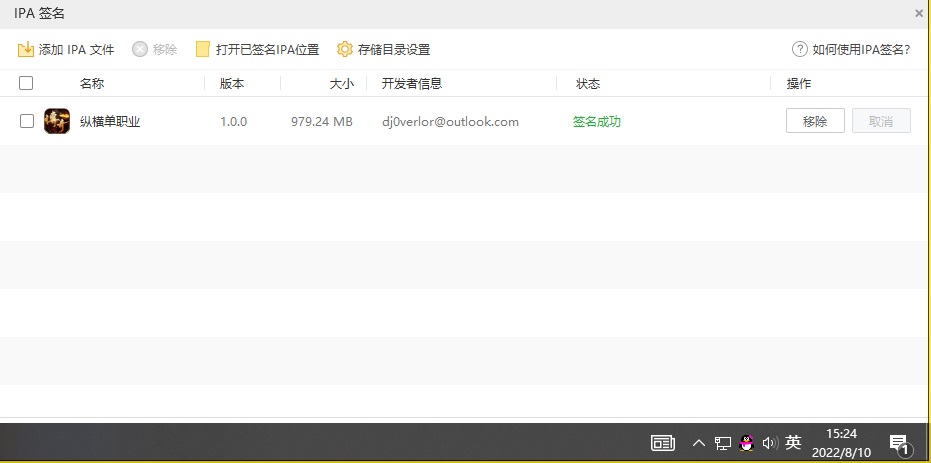Open the notification center icon

(x=900, y=444)
